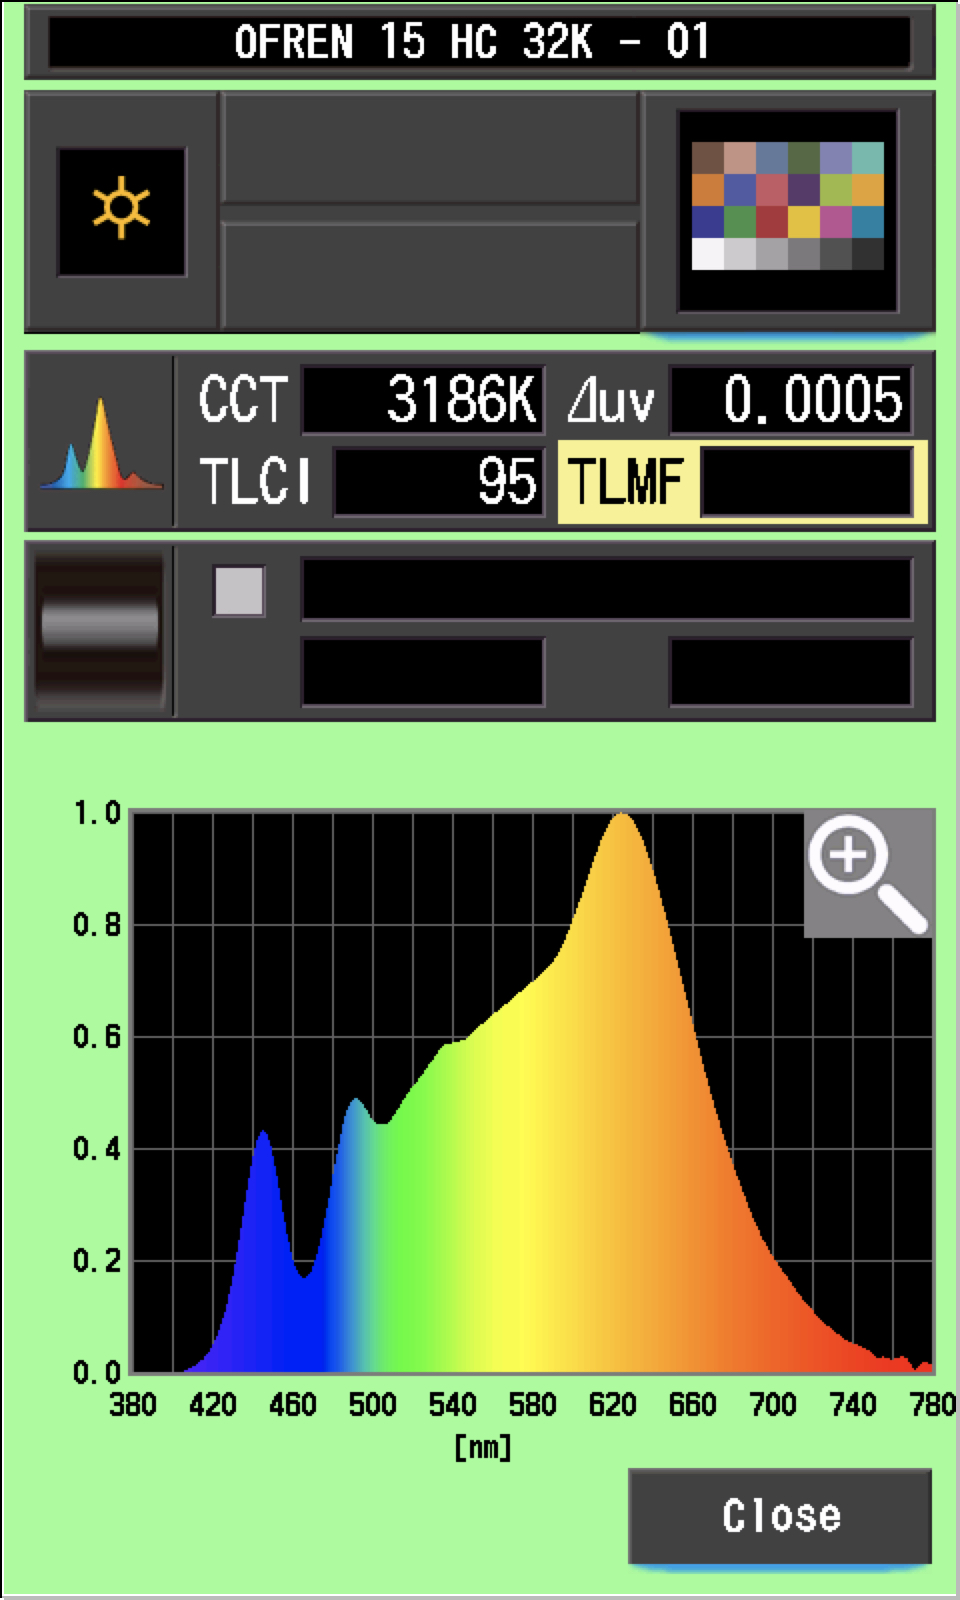960x1600 pixels.
Task: Tap the lower empty panel beside sun icon
Action: pyautogui.click(x=429, y=274)
